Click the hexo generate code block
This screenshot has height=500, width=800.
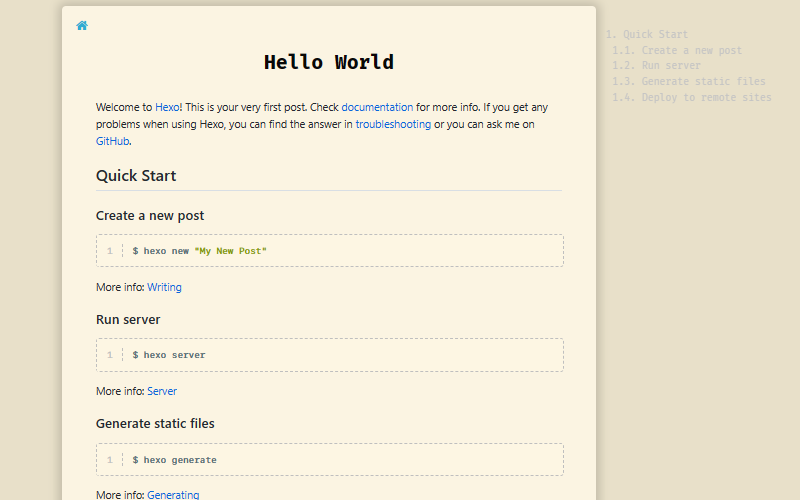[x=329, y=460]
